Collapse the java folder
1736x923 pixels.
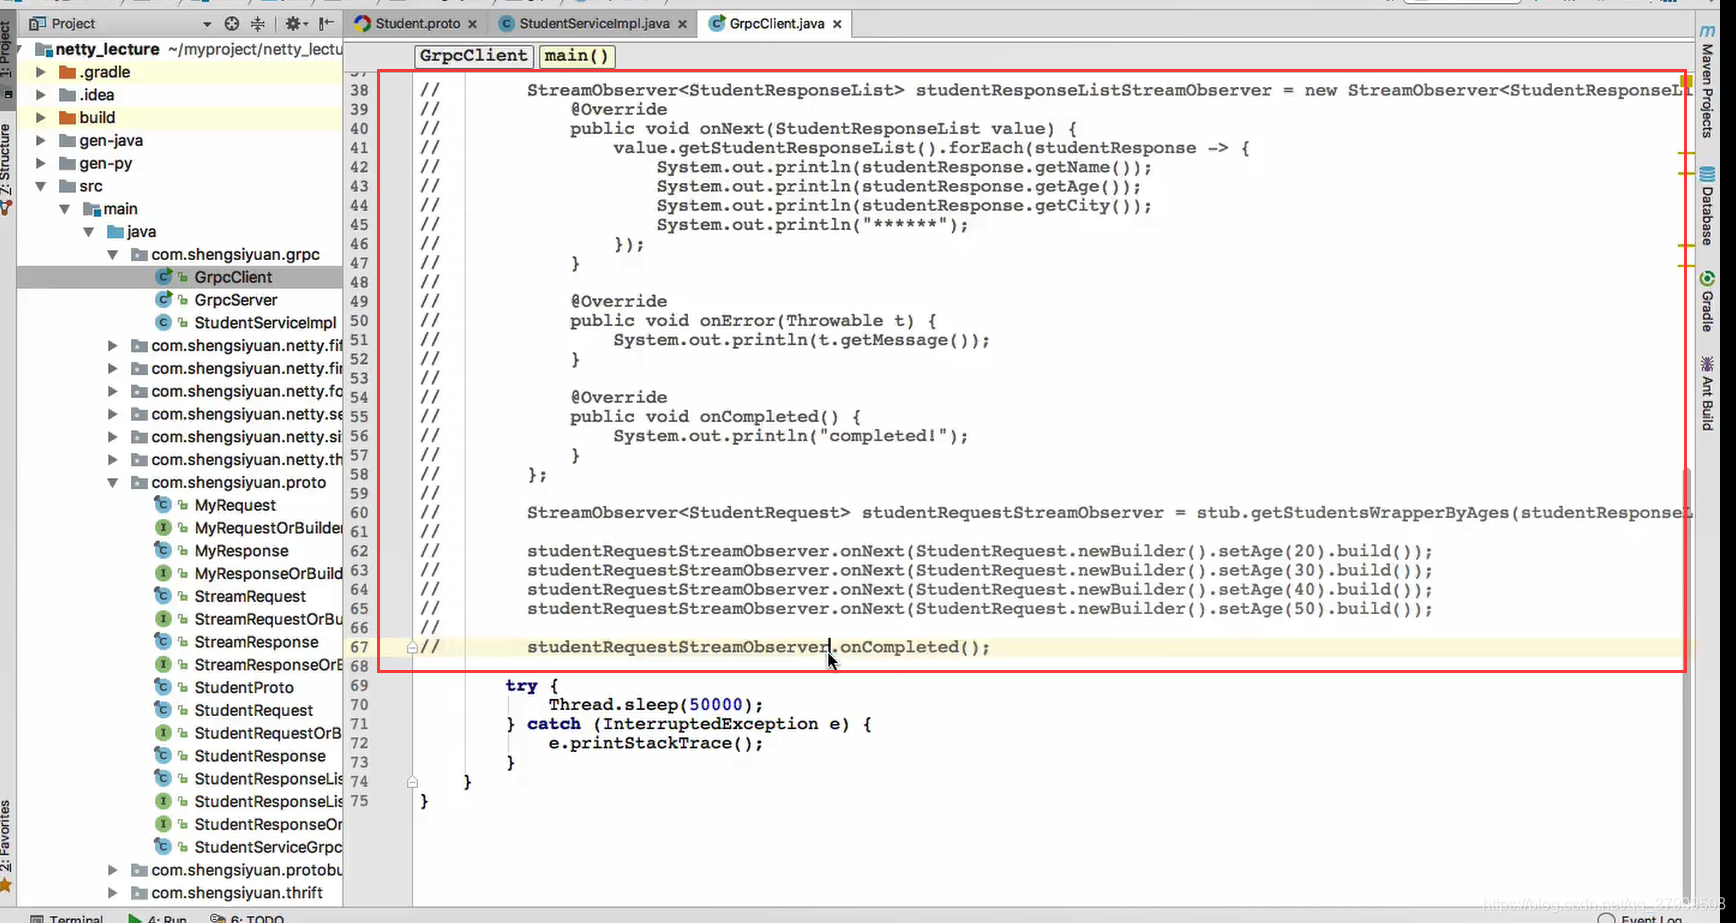tap(89, 232)
